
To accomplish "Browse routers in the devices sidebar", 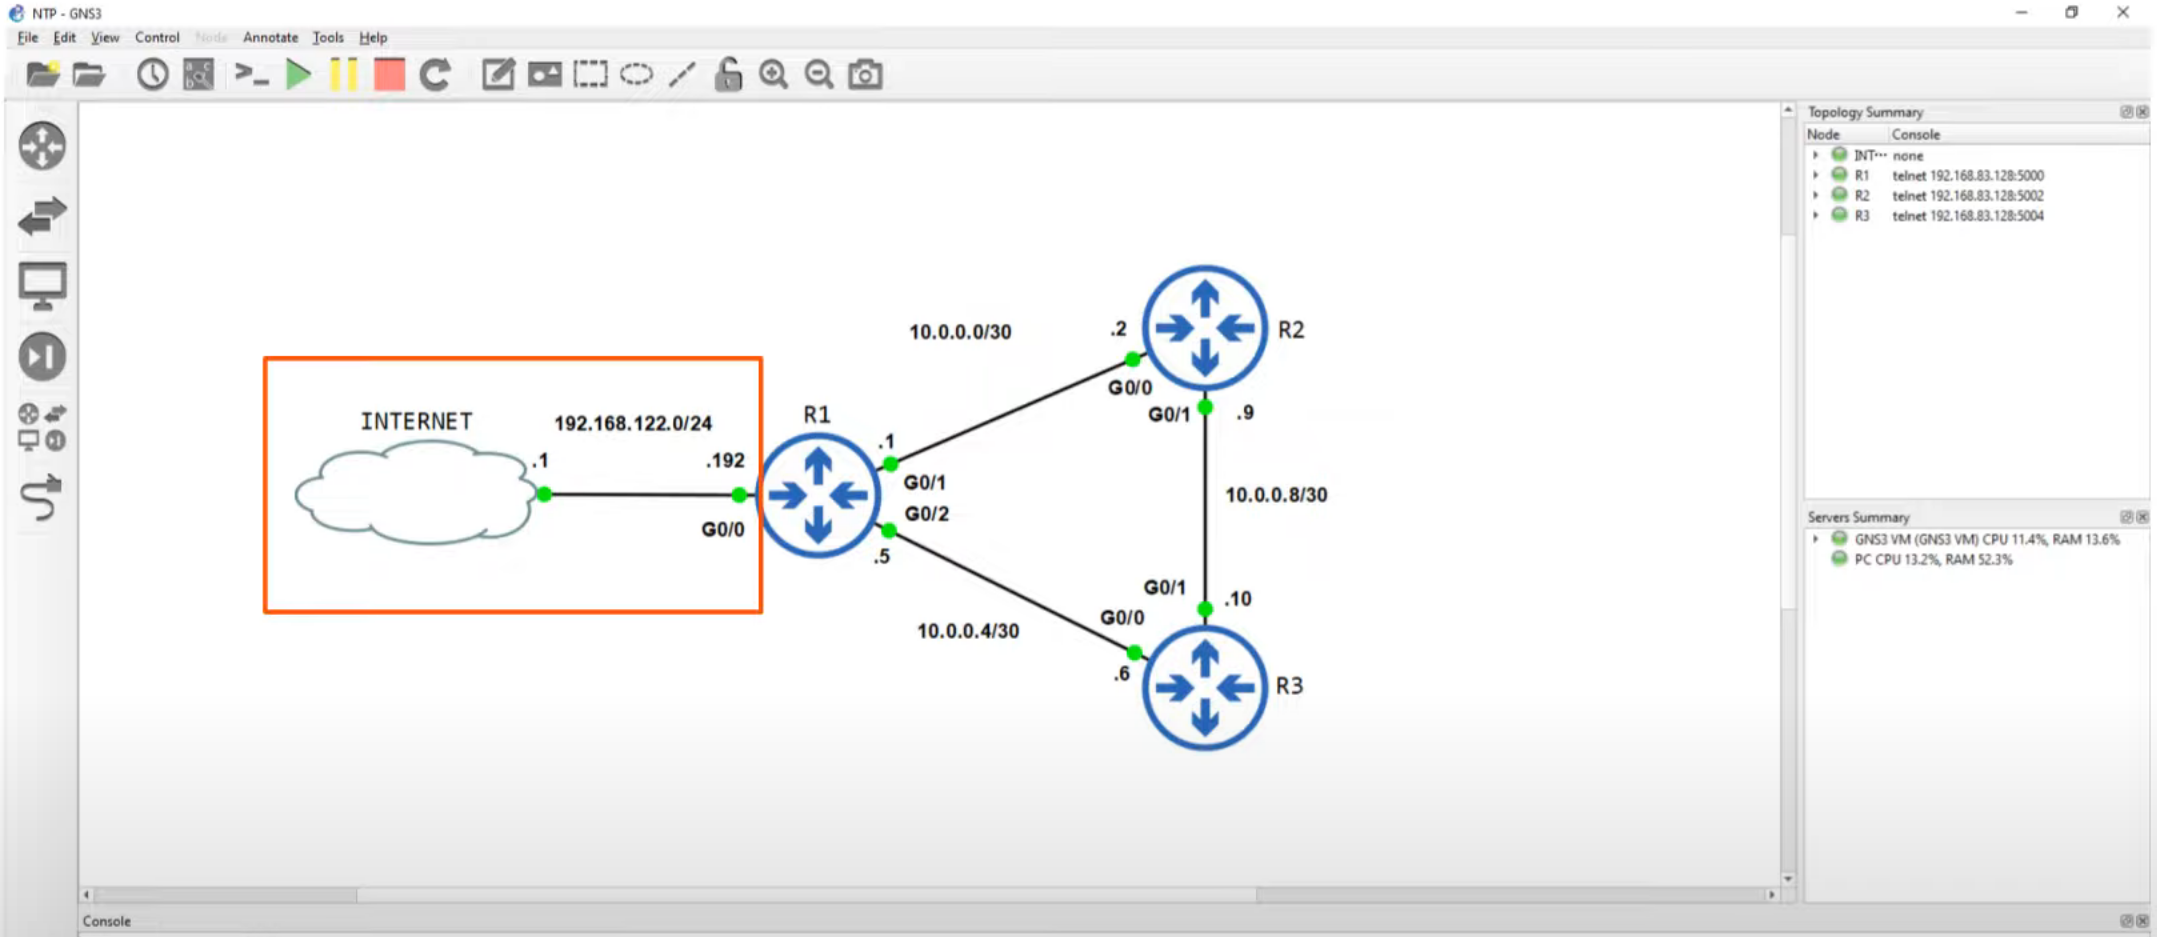I will (x=42, y=146).
